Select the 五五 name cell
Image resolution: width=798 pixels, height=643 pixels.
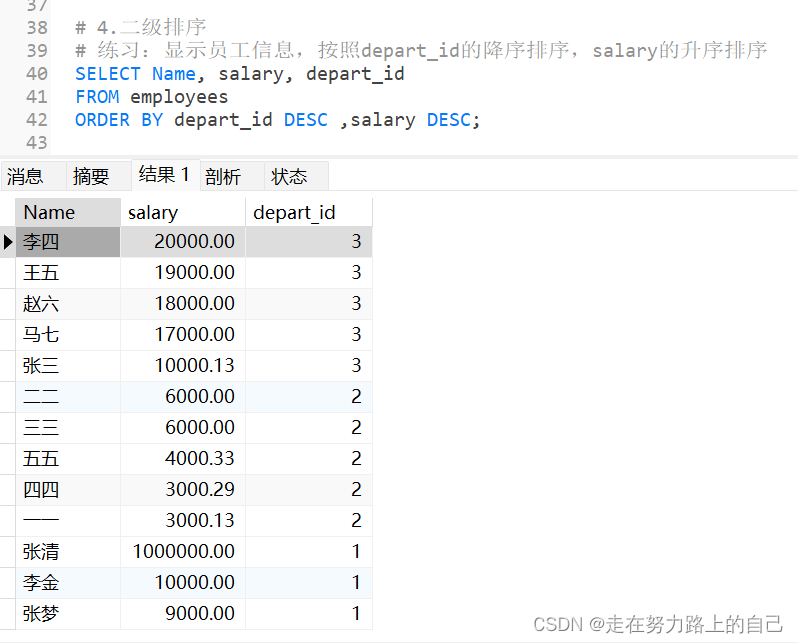click(x=68, y=459)
